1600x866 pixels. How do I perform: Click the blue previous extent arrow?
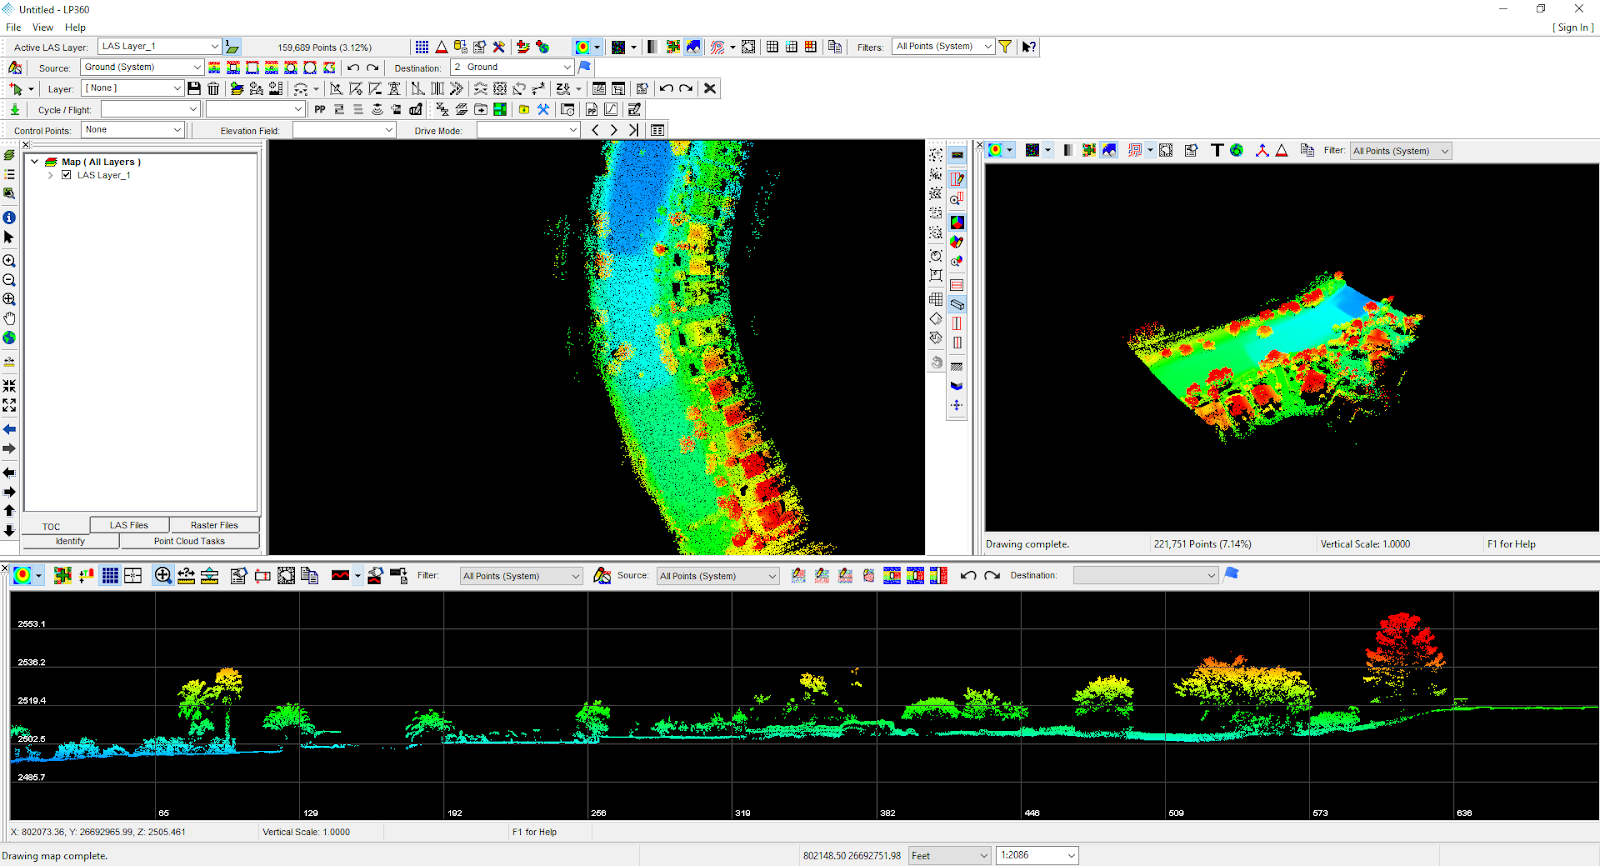9,429
